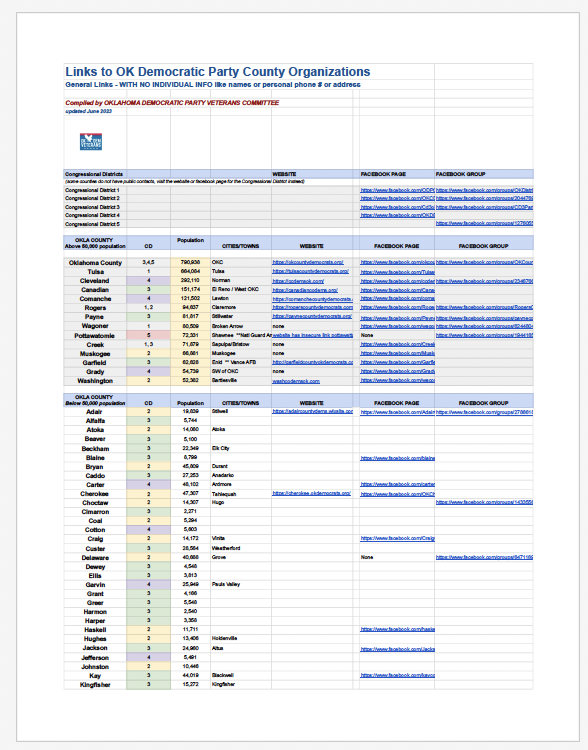This screenshot has width=588, height=750.
Task: Select the 'Beckham' county name cell
Action: (95, 449)
